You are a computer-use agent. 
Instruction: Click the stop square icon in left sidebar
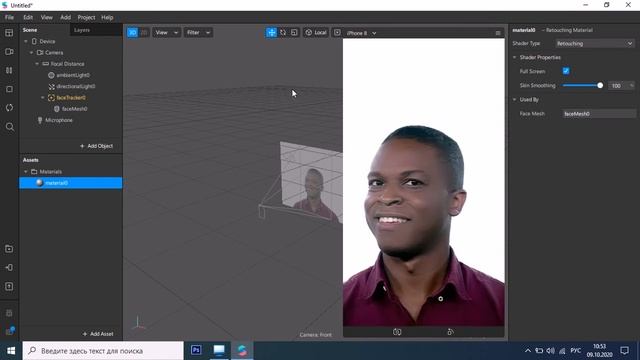point(9,89)
